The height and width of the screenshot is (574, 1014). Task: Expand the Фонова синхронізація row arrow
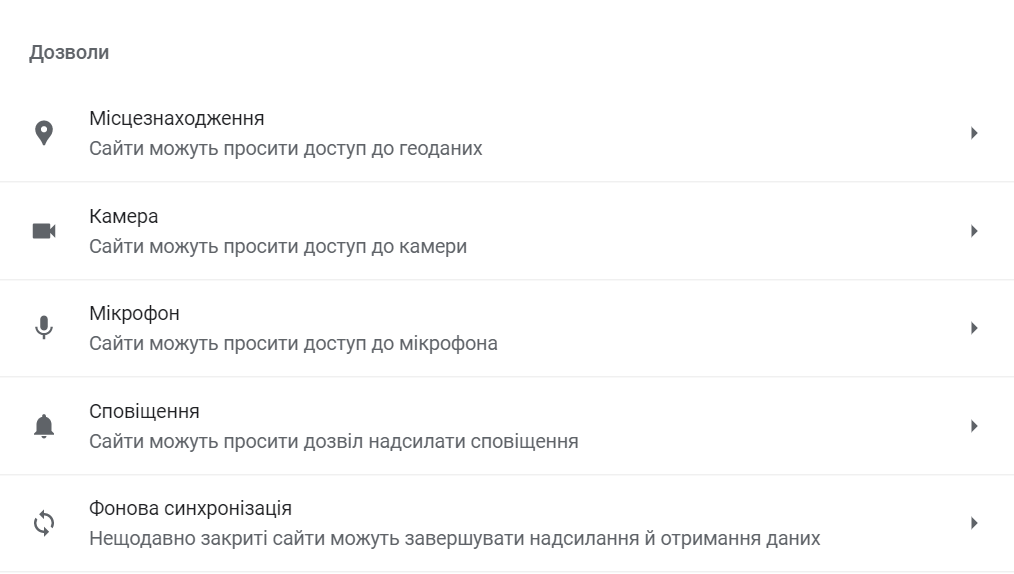pyautogui.click(x=974, y=523)
